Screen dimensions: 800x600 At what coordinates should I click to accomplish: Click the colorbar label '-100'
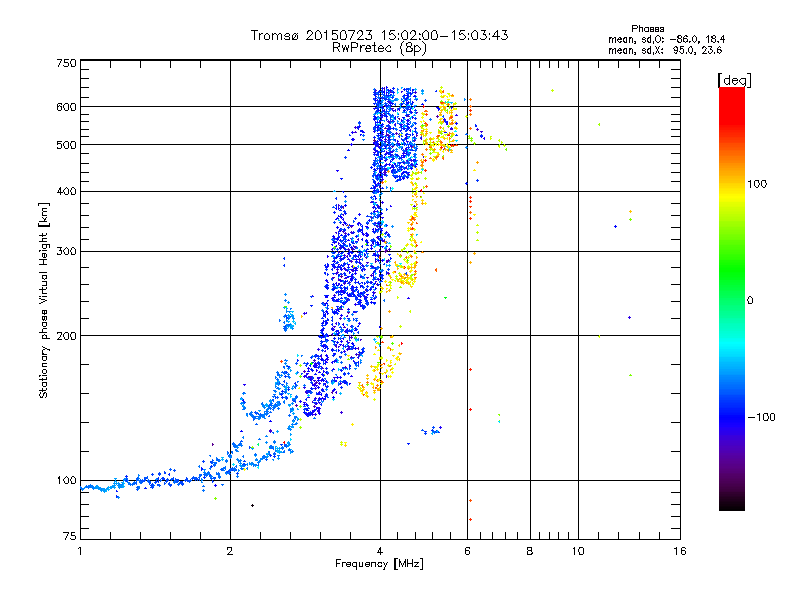click(x=761, y=417)
